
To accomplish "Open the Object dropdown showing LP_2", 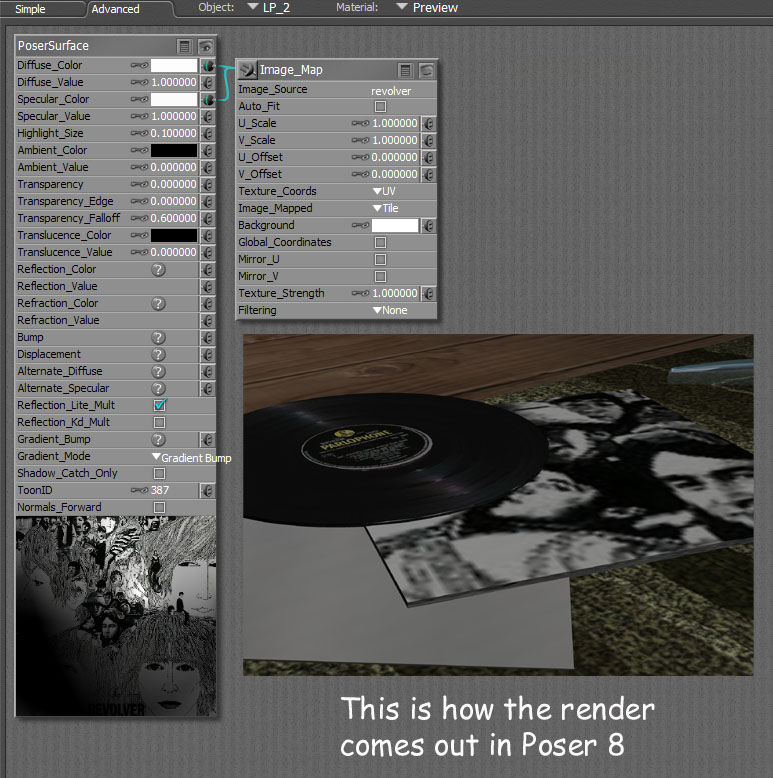I will [x=268, y=7].
